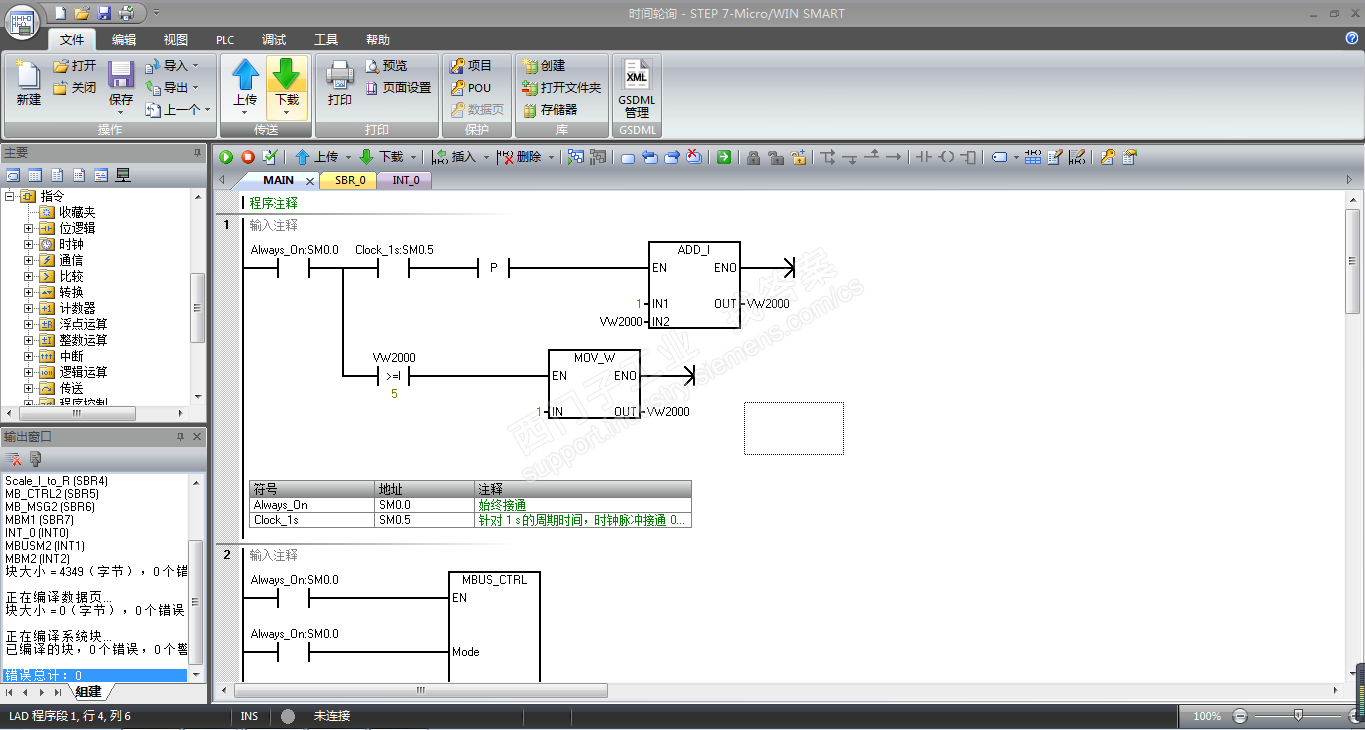Open 导入 import dropdown
Viewport: 1365px width, 730px height.
(x=171, y=66)
